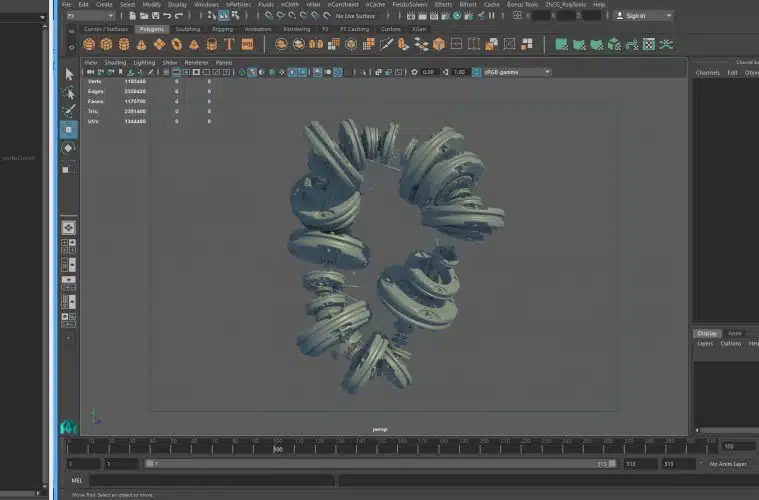Choose the Paint Selection brush tool
Image resolution: width=759 pixels, height=500 pixels.
(x=69, y=111)
